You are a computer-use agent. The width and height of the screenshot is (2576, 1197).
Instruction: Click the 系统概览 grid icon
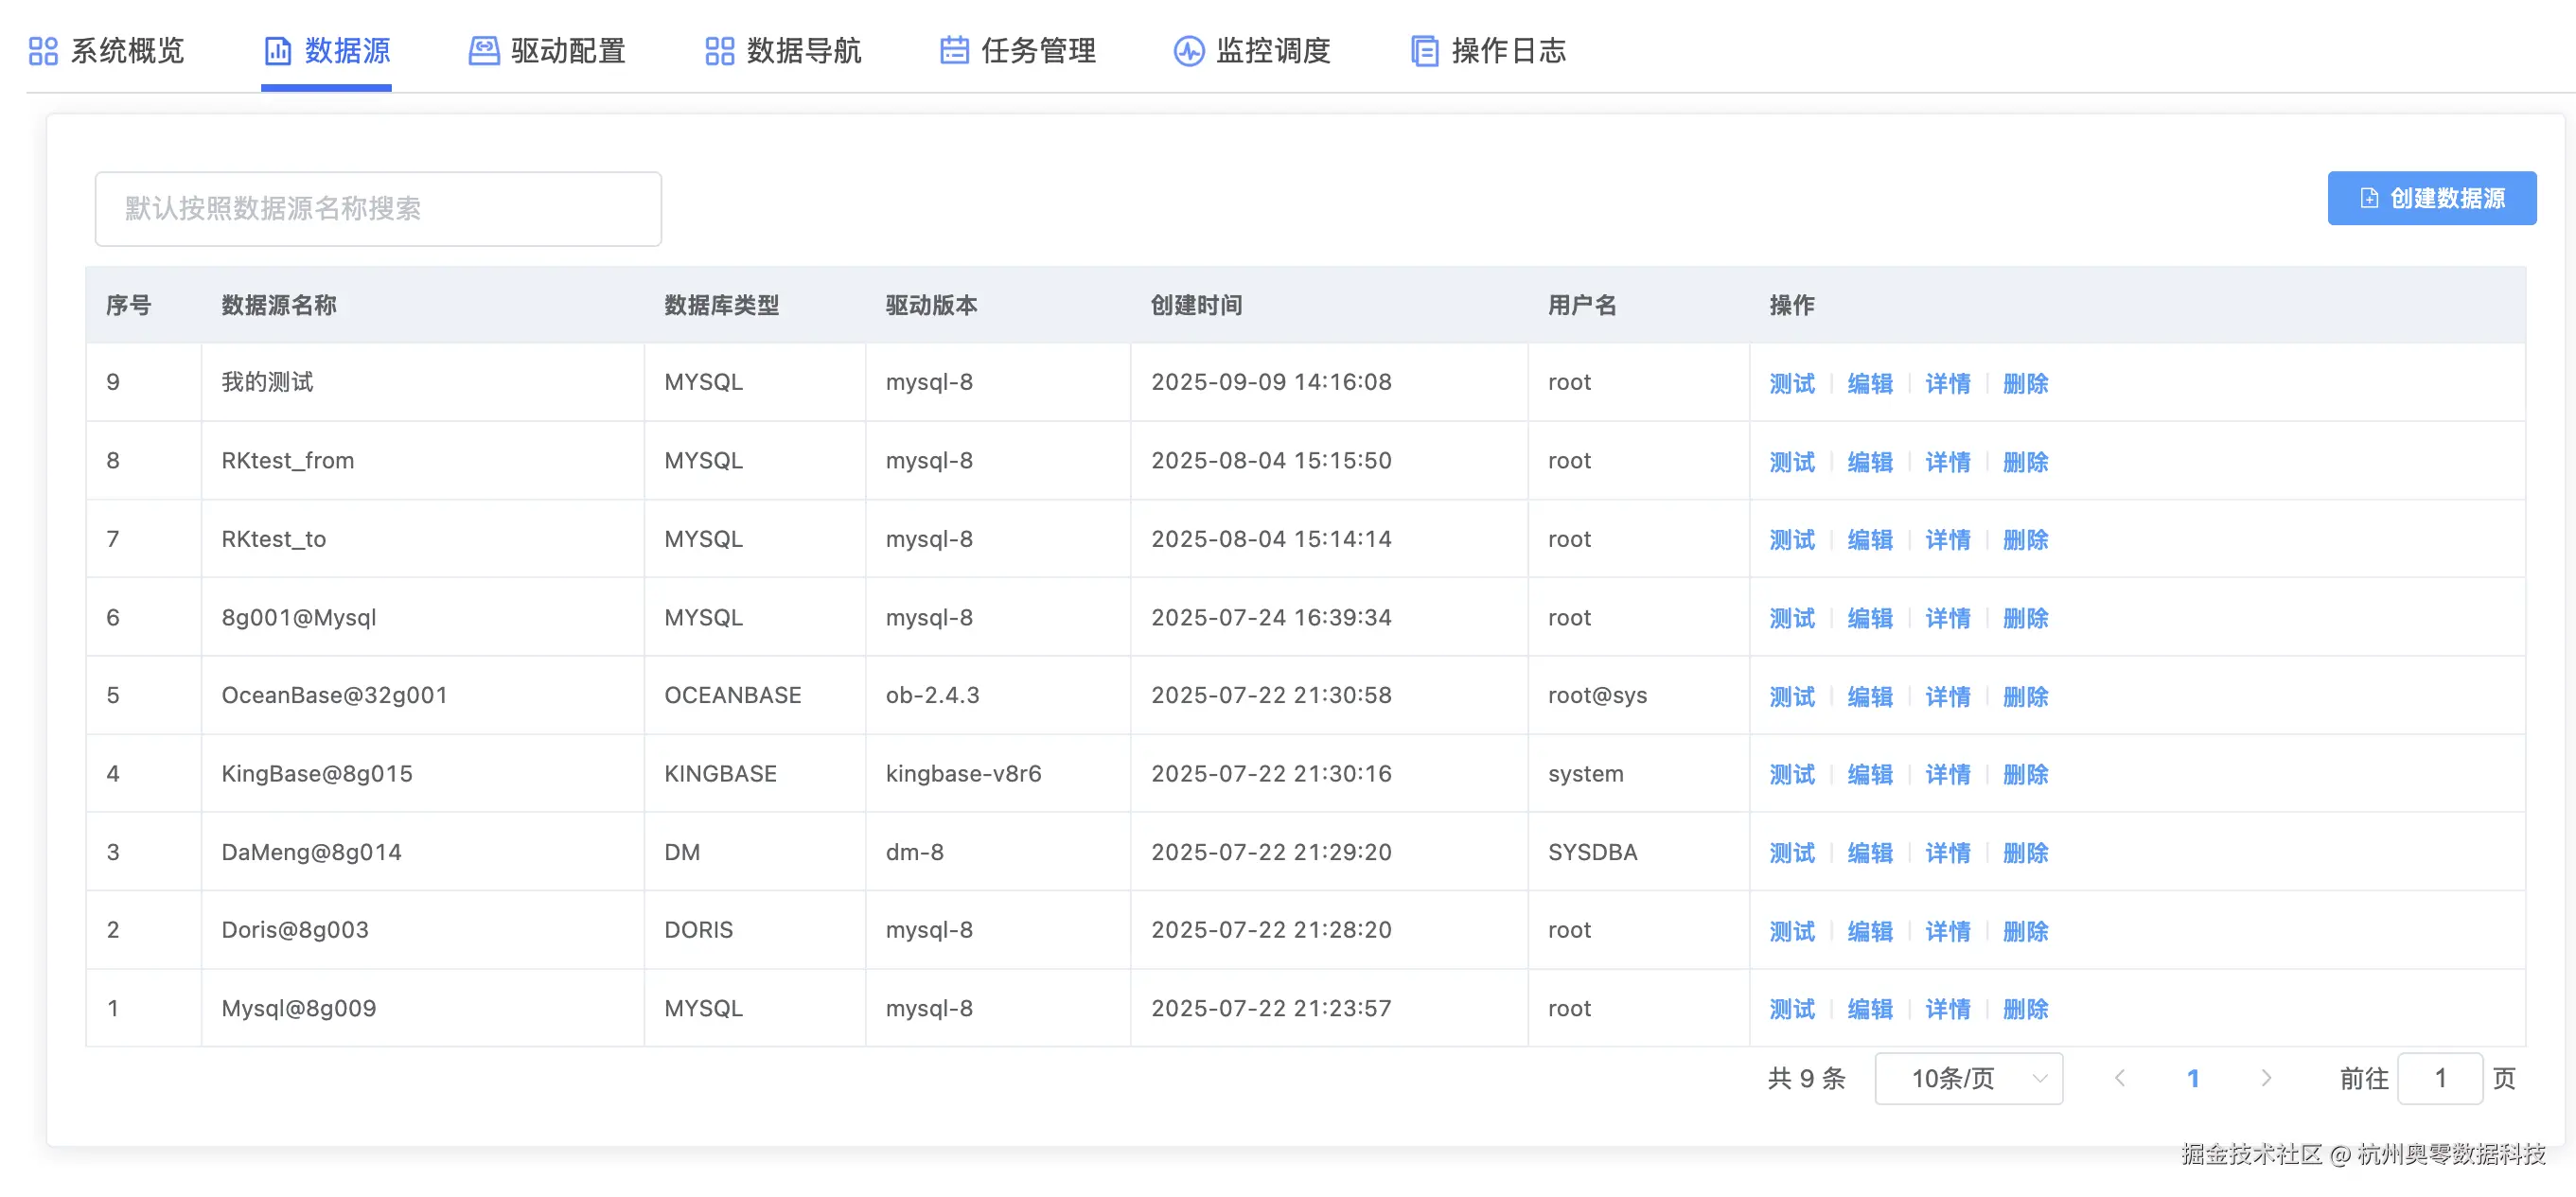[x=43, y=51]
